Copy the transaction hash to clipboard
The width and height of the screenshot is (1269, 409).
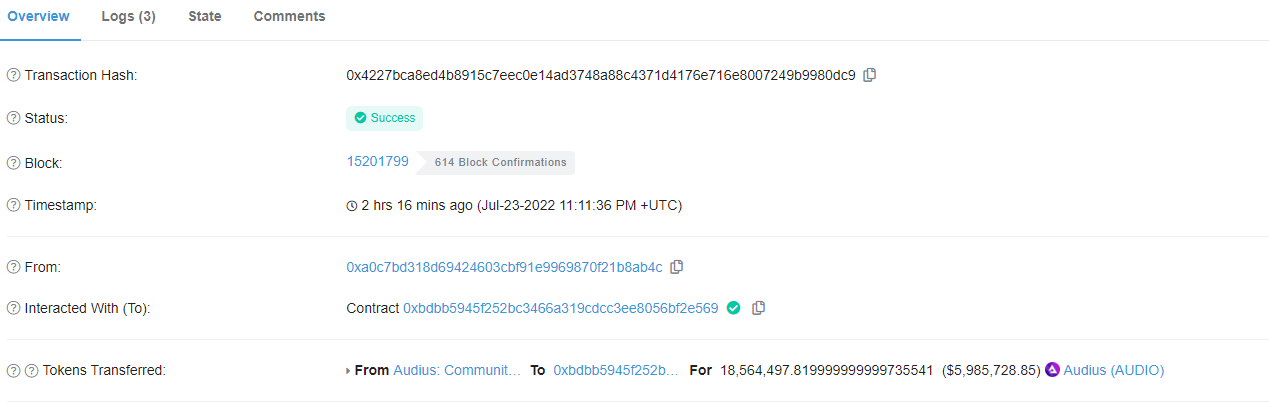(x=870, y=75)
